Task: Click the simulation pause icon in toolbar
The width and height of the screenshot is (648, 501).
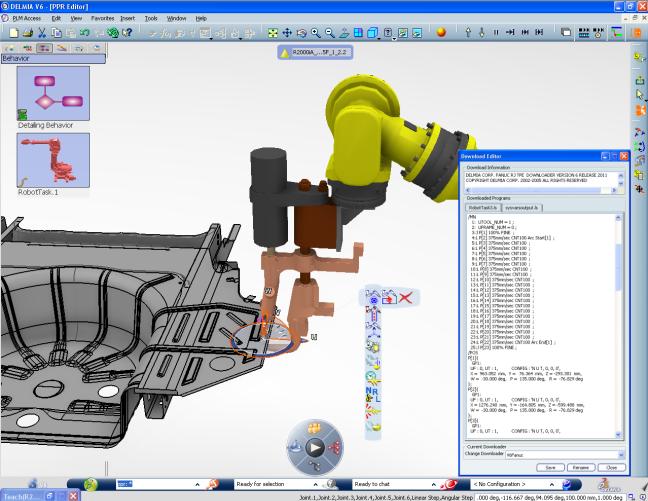Action: tap(496, 32)
